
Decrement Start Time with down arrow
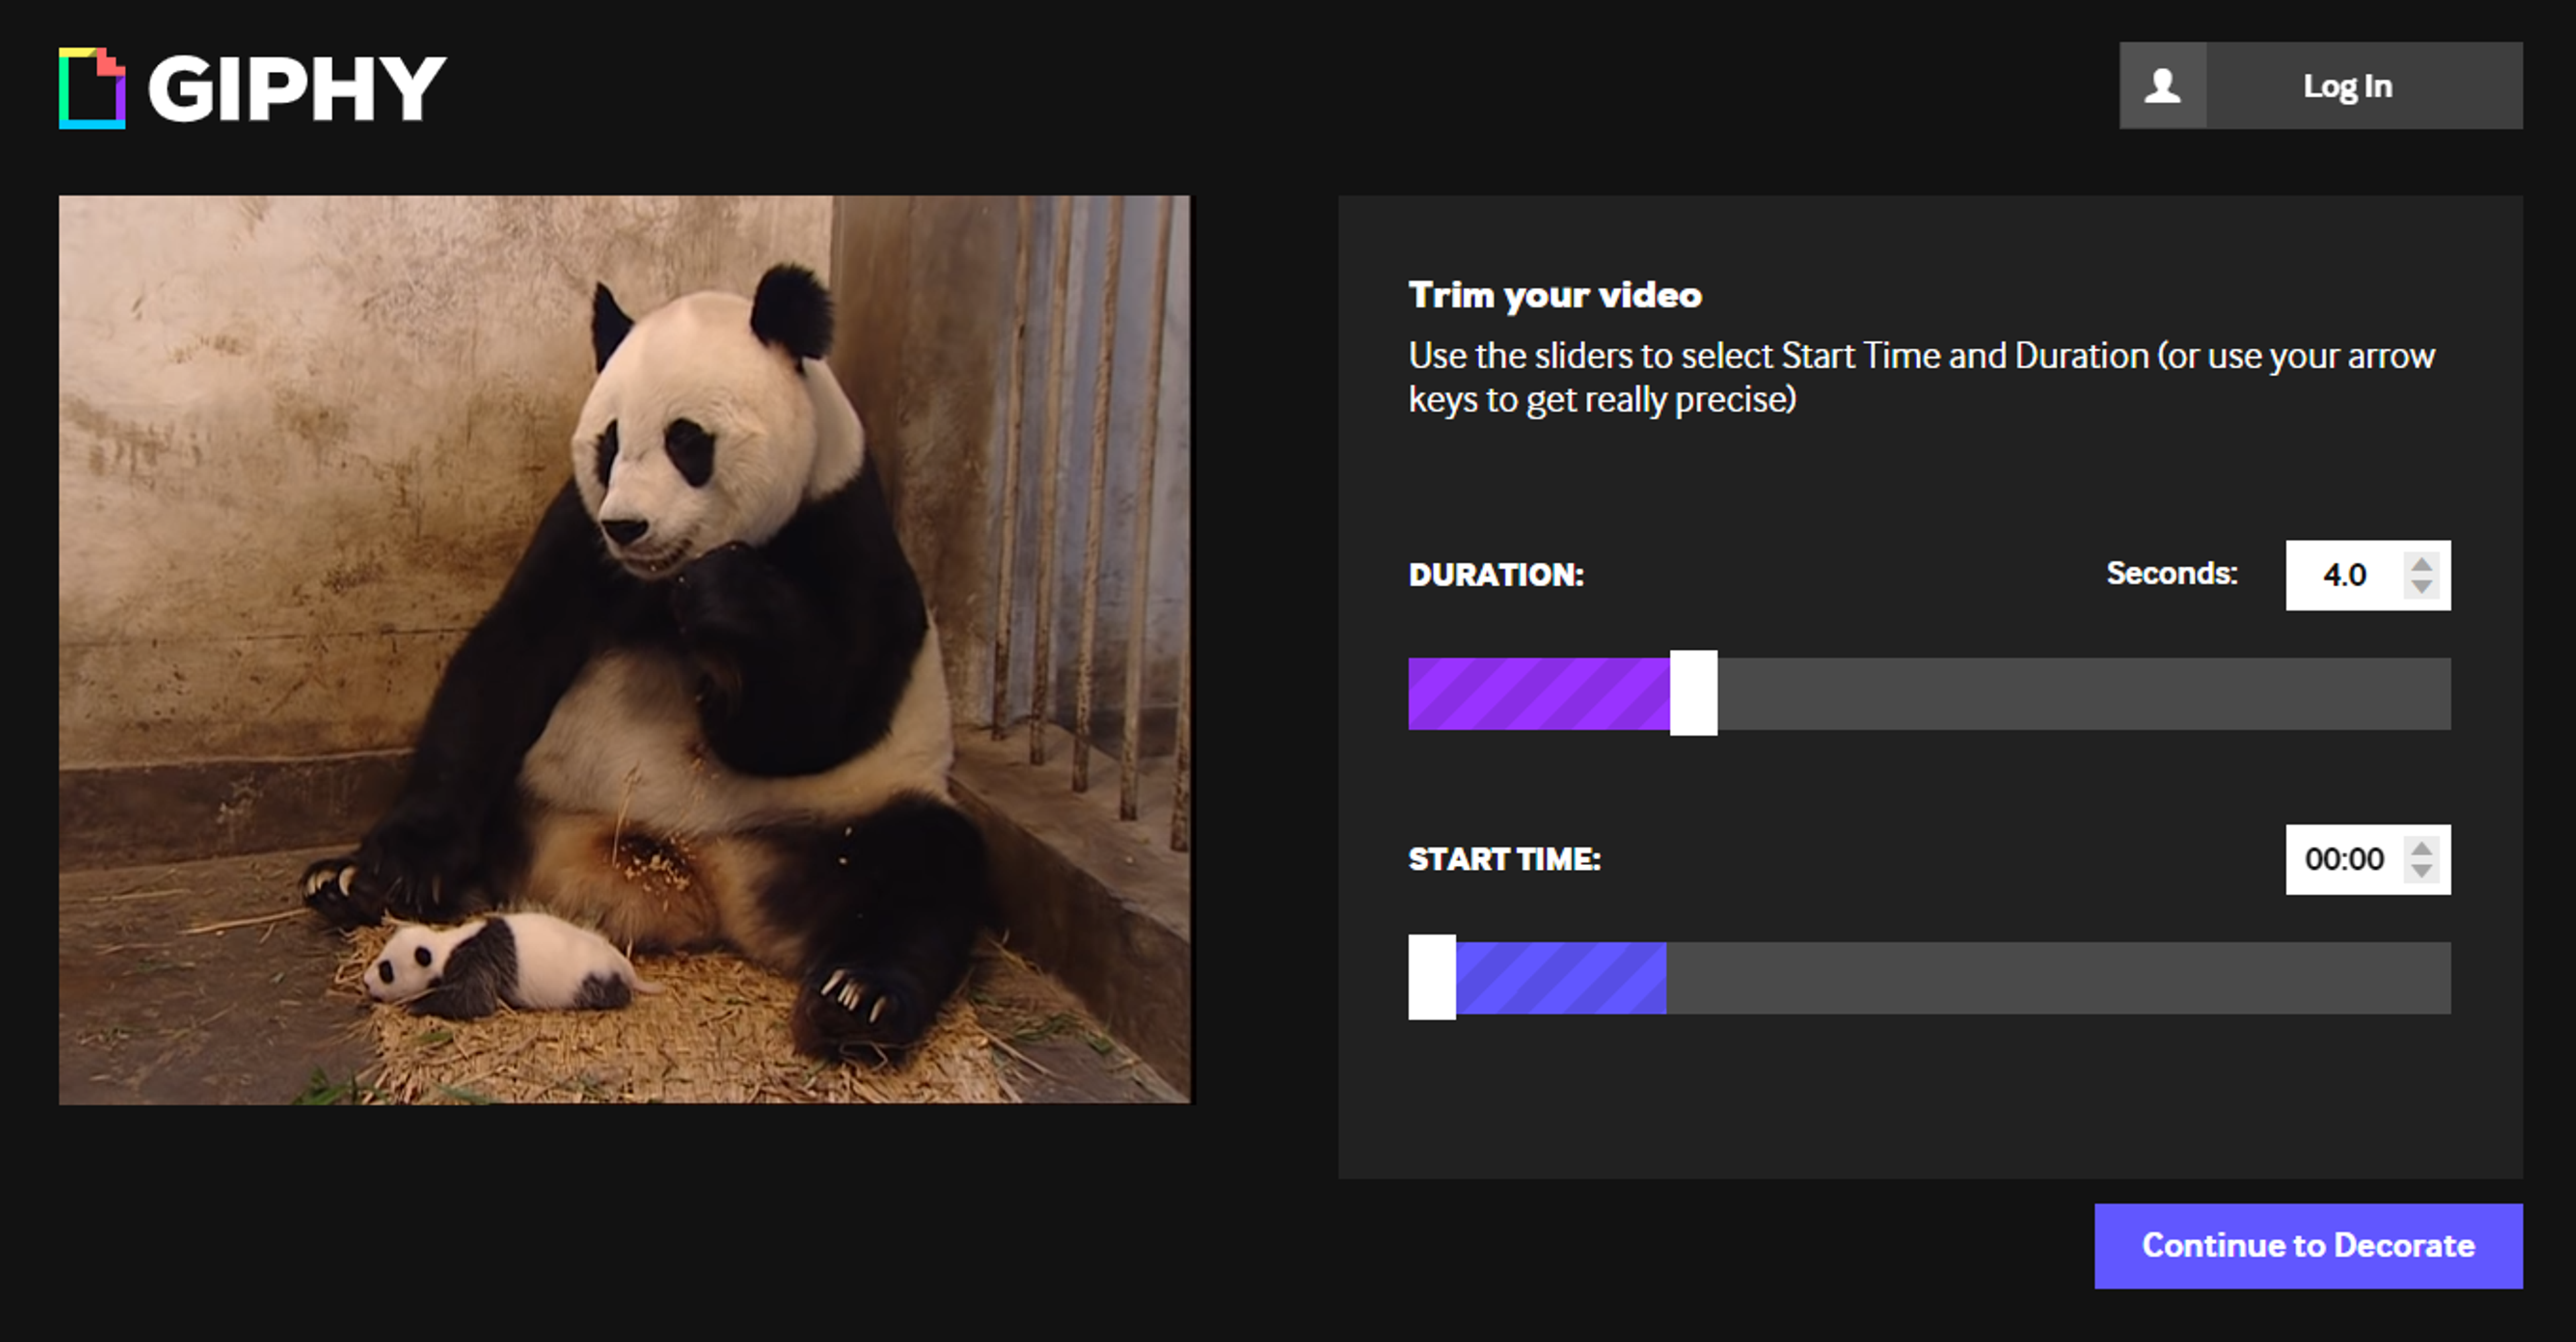pyautogui.click(x=2421, y=870)
